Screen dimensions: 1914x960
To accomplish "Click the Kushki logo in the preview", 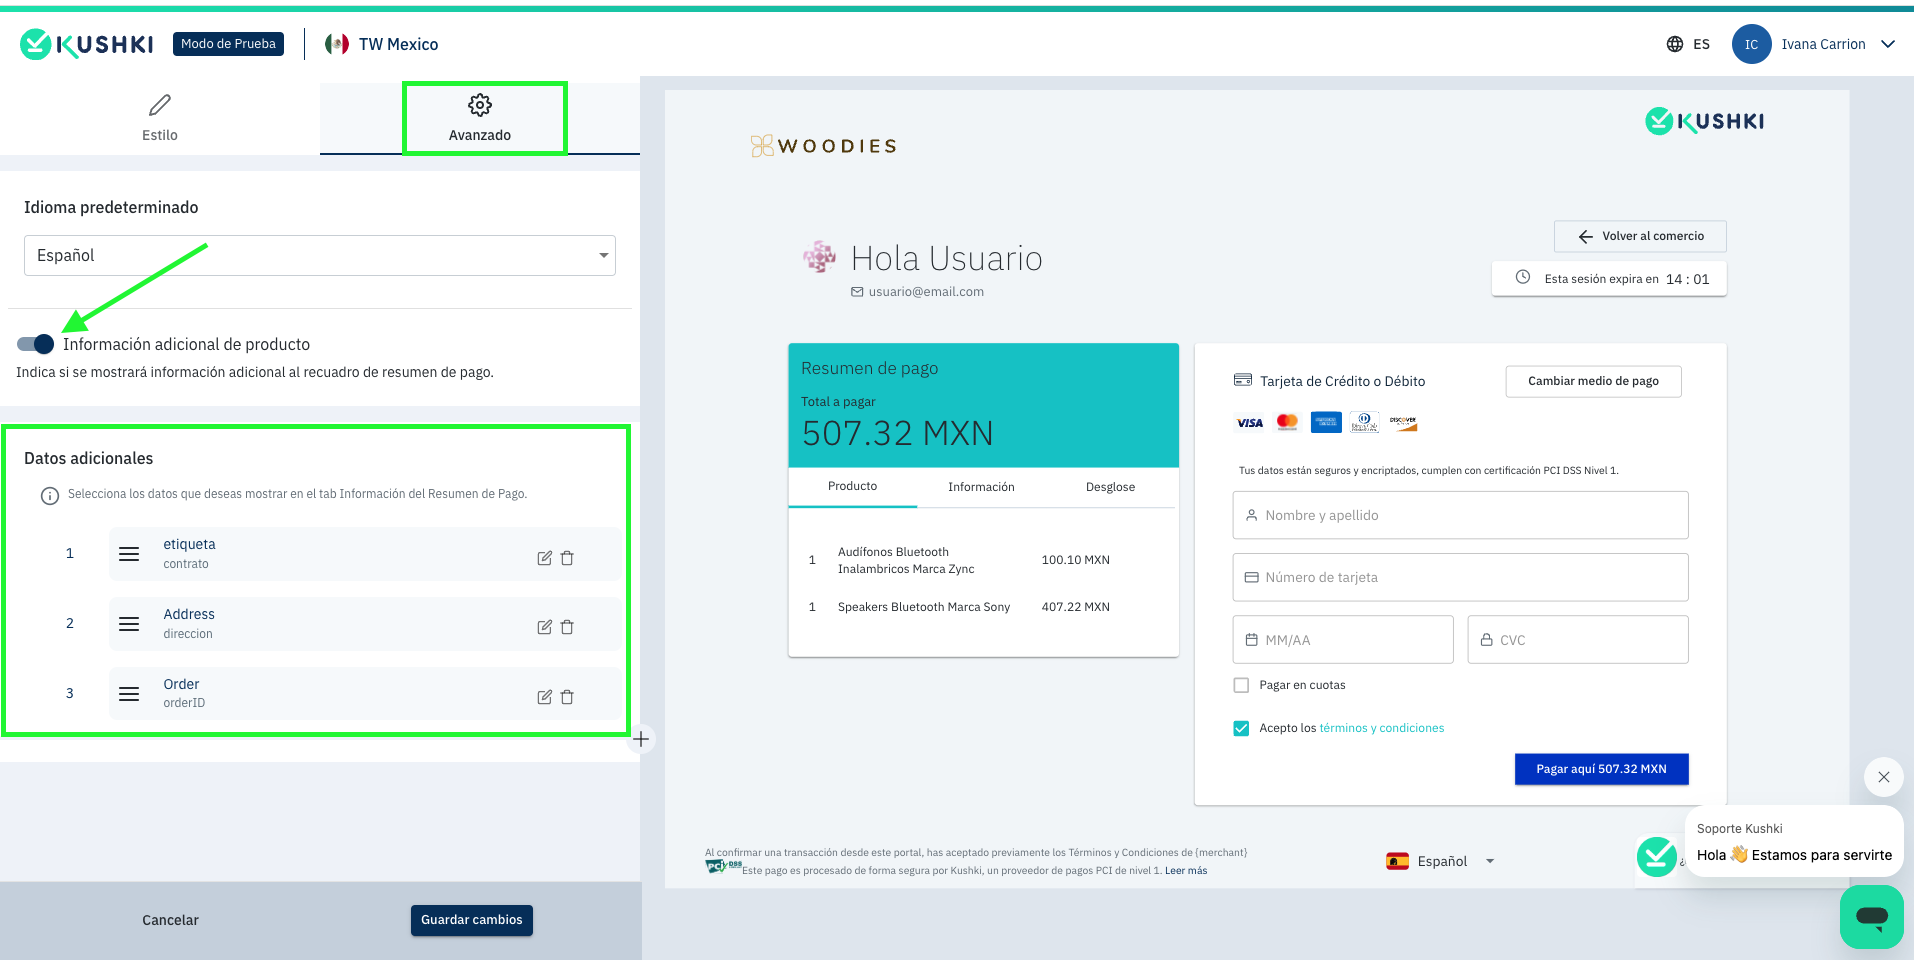I will (x=1704, y=121).
